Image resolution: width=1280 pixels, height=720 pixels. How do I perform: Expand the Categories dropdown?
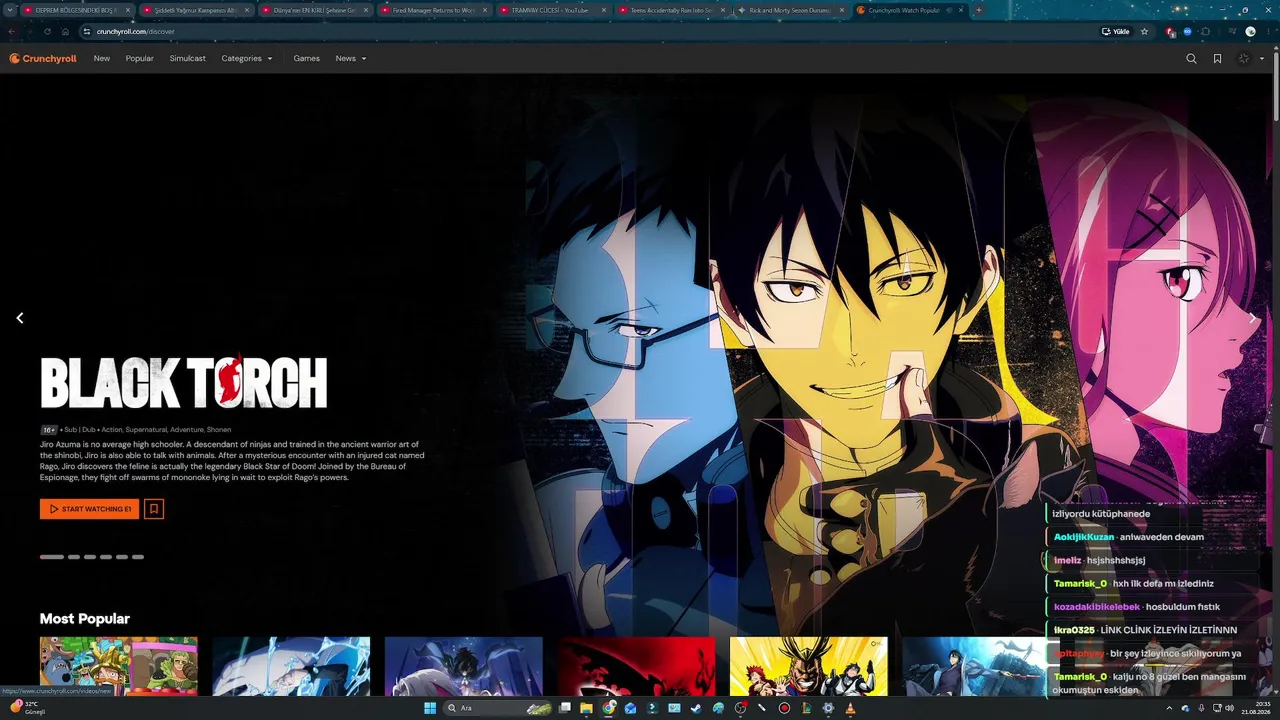tap(247, 59)
